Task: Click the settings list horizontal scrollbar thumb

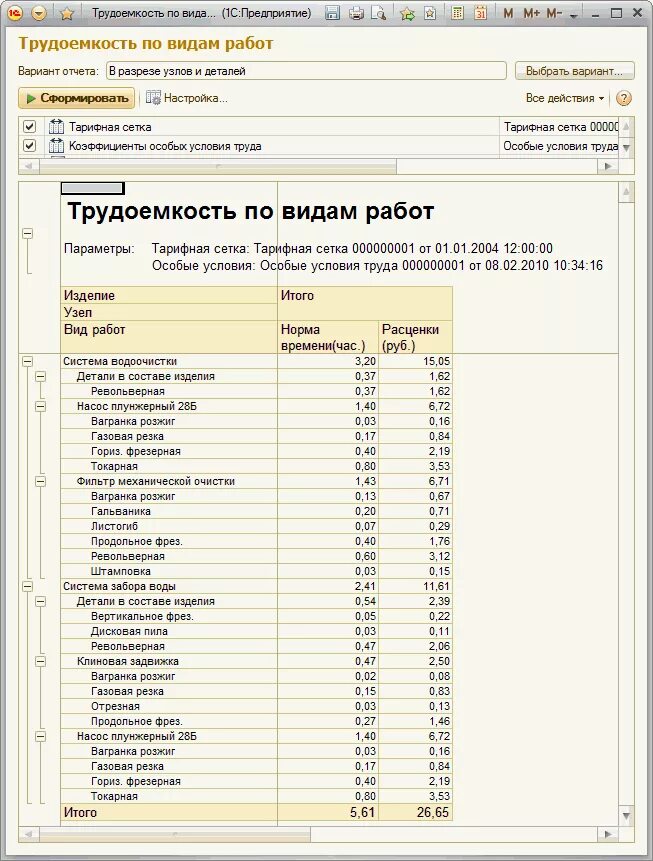Action: tap(218, 166)
